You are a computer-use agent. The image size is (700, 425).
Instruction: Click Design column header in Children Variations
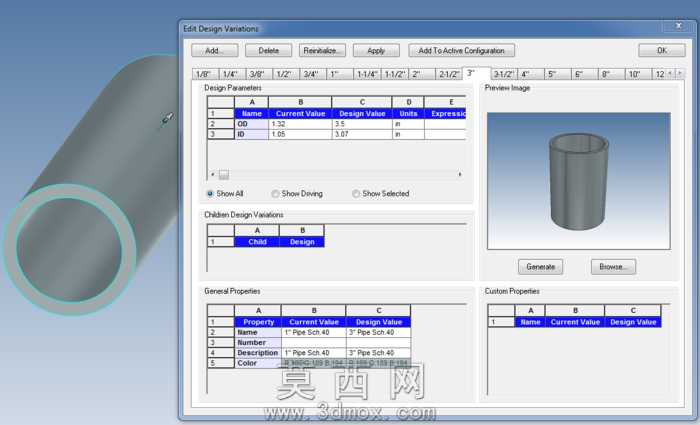(x=302, y=242)
